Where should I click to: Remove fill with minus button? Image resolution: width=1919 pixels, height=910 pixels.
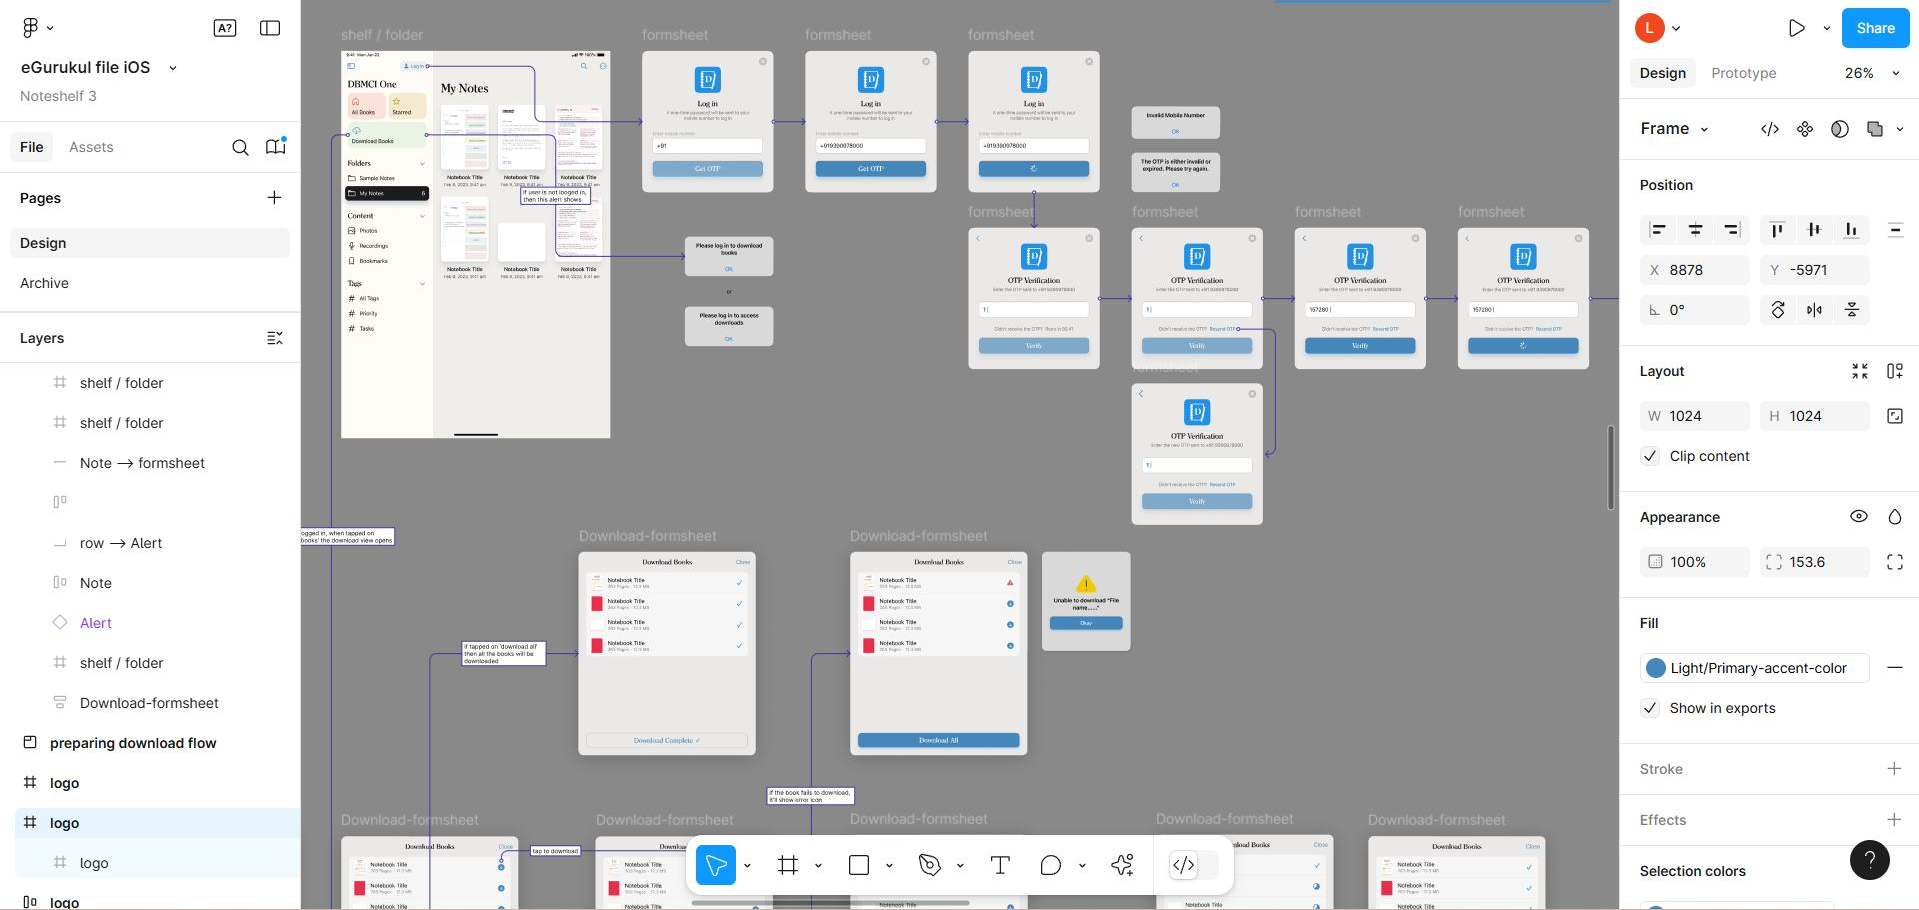(1894, 668)
